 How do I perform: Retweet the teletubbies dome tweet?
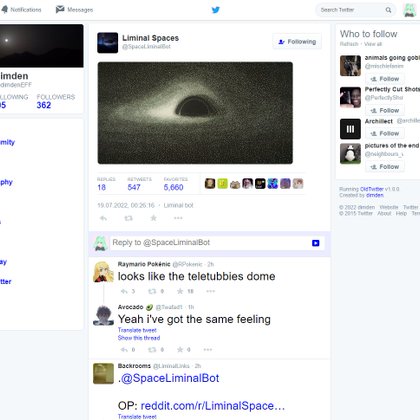(x=152, y=291)
